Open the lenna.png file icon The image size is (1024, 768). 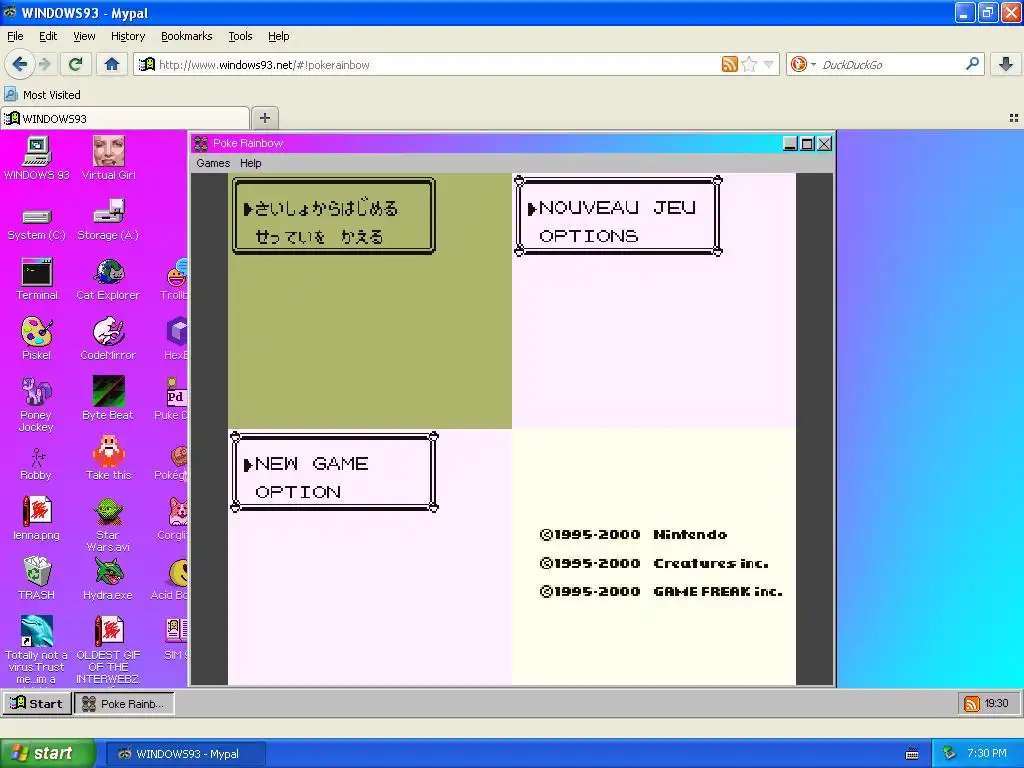37,519
